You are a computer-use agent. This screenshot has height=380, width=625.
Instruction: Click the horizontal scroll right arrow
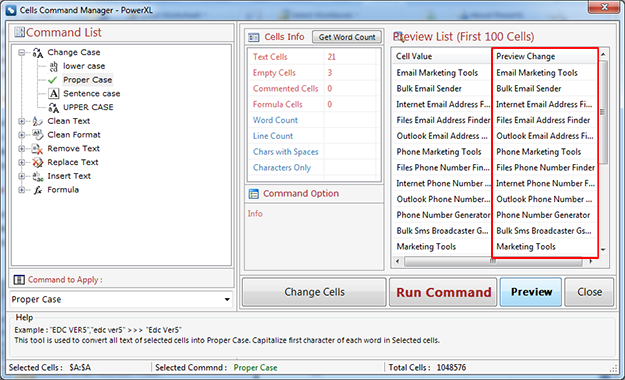(x=591, y=262)
